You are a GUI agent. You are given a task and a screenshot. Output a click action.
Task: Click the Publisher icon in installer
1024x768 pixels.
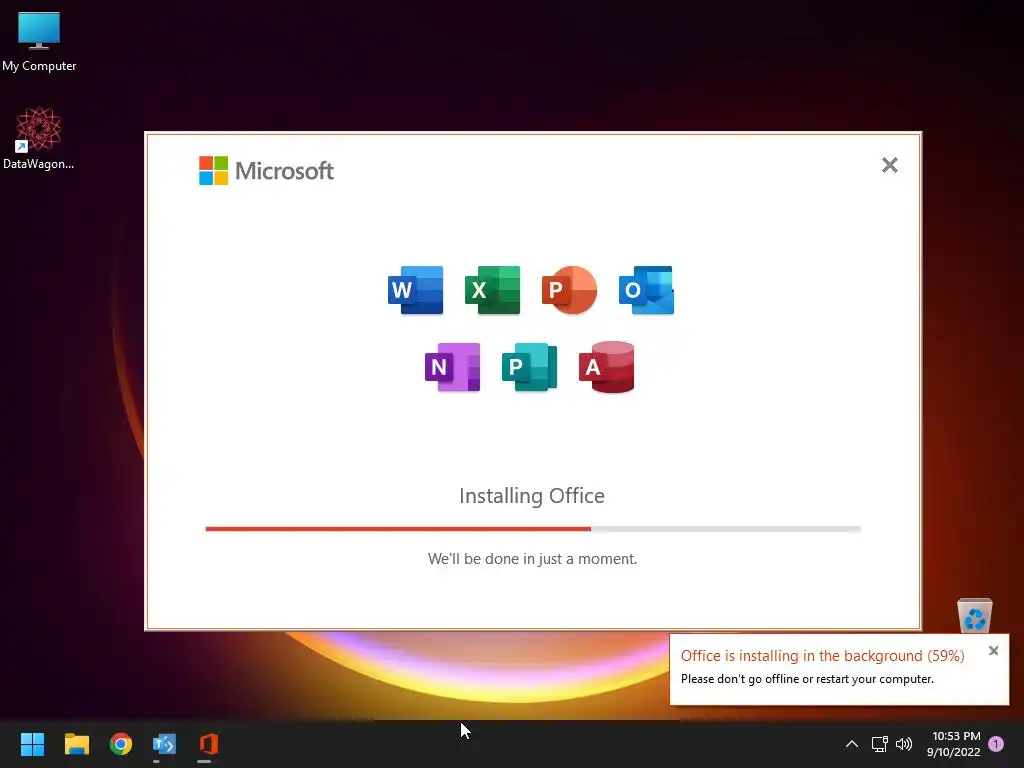pyautogui.click(x=530, y=367)
